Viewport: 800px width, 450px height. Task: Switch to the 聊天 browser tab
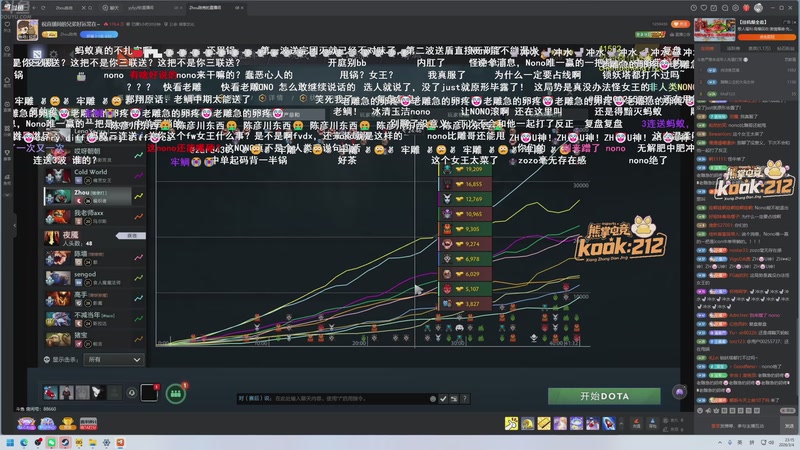tap(111, 8)
